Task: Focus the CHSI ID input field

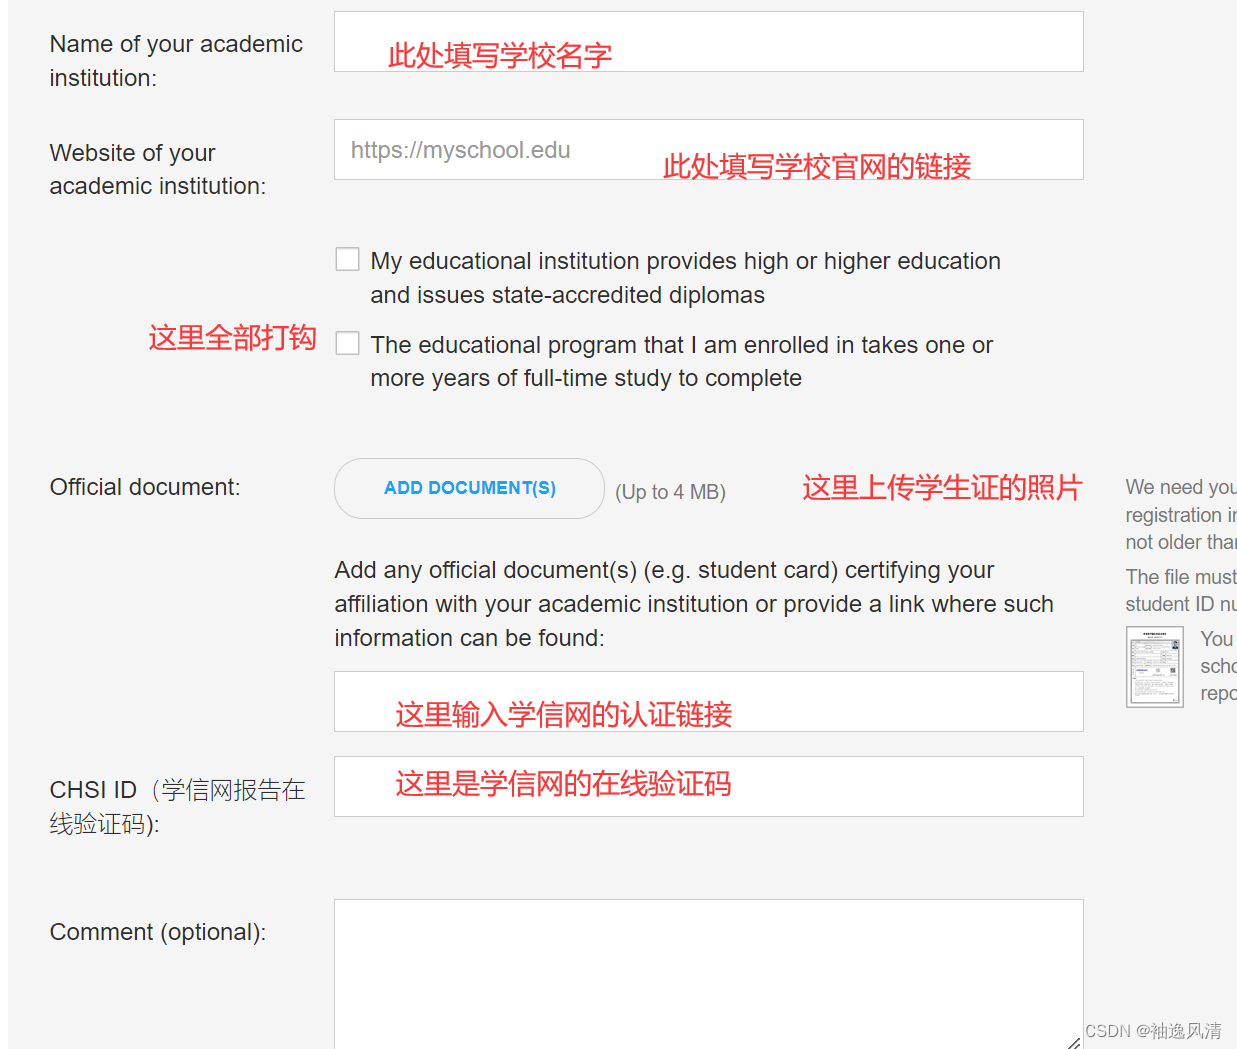Action: [x=708, y=787]
